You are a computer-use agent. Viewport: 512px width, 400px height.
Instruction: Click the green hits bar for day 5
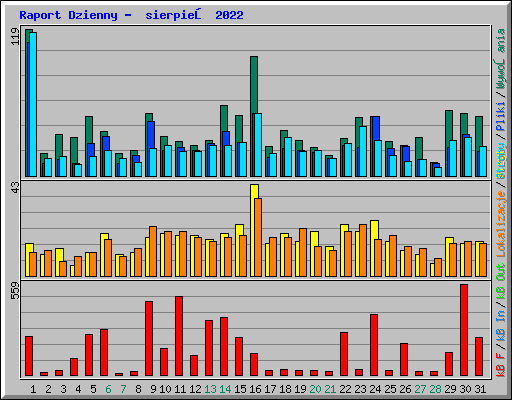89,130
